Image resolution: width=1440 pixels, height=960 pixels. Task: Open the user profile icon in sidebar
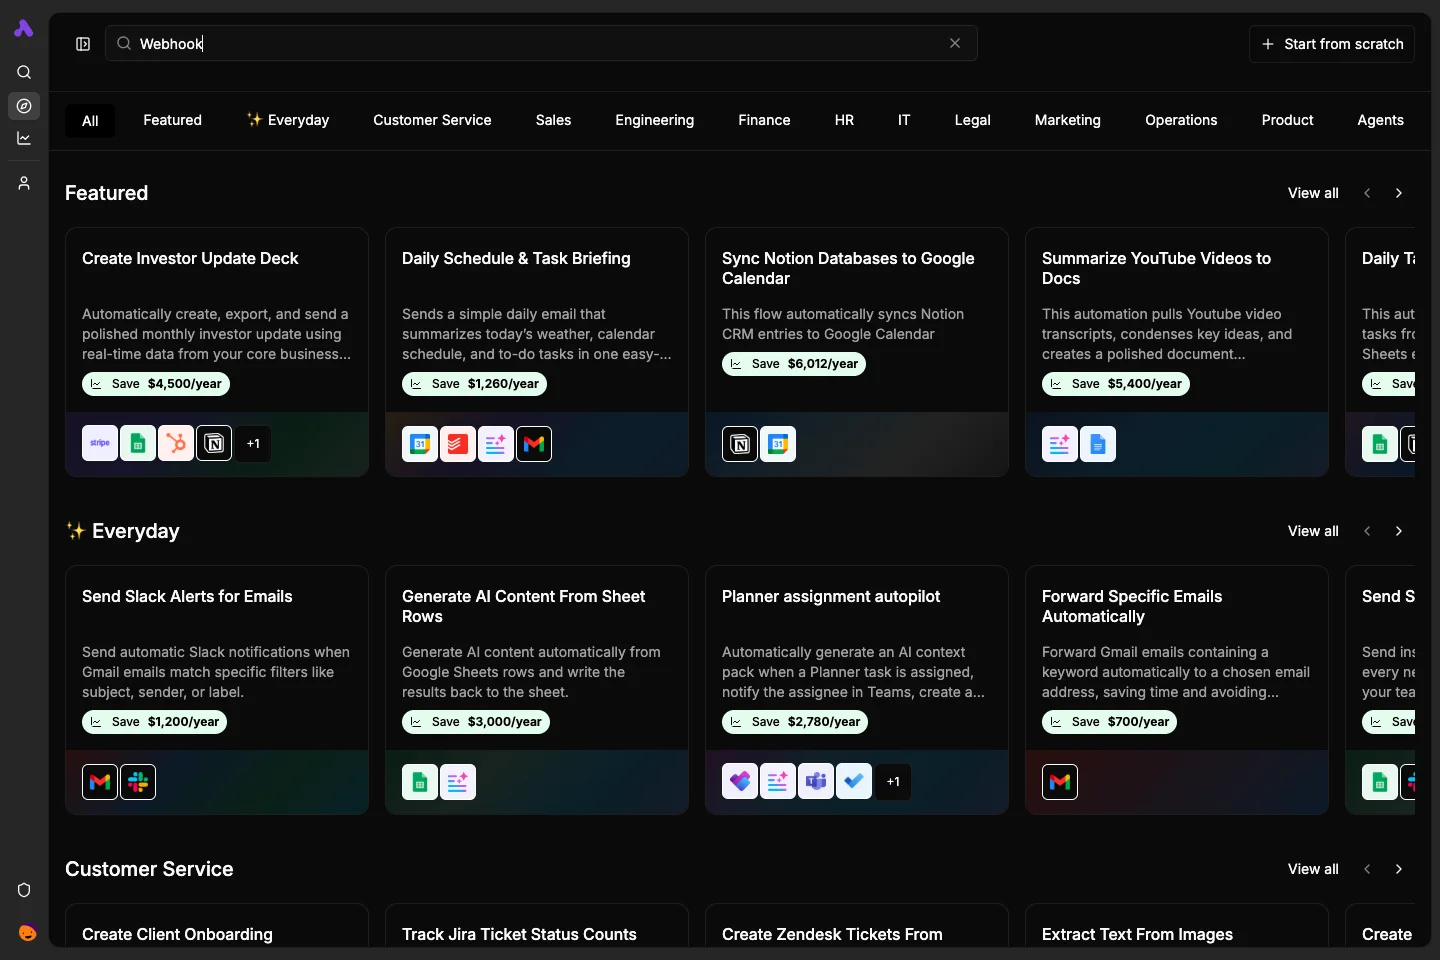24,183
